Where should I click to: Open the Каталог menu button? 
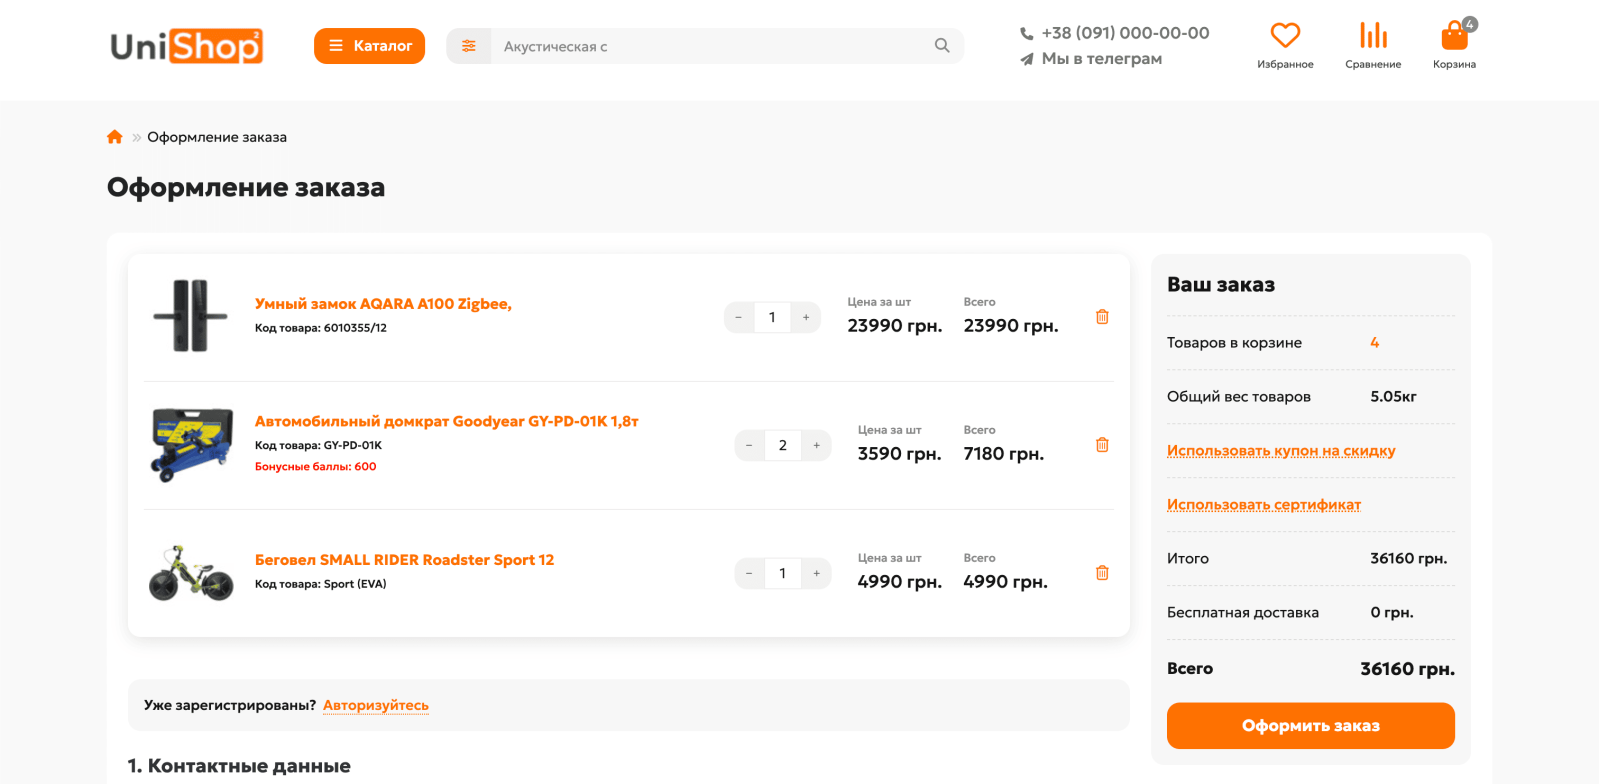point(369,46)
